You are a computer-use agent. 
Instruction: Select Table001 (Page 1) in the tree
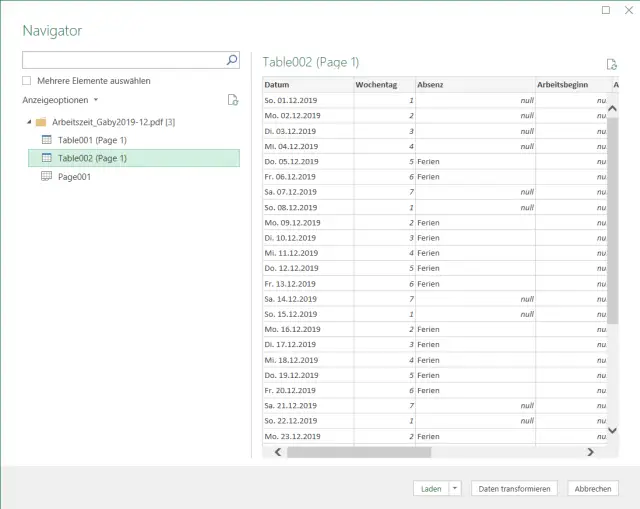[92, 140]
